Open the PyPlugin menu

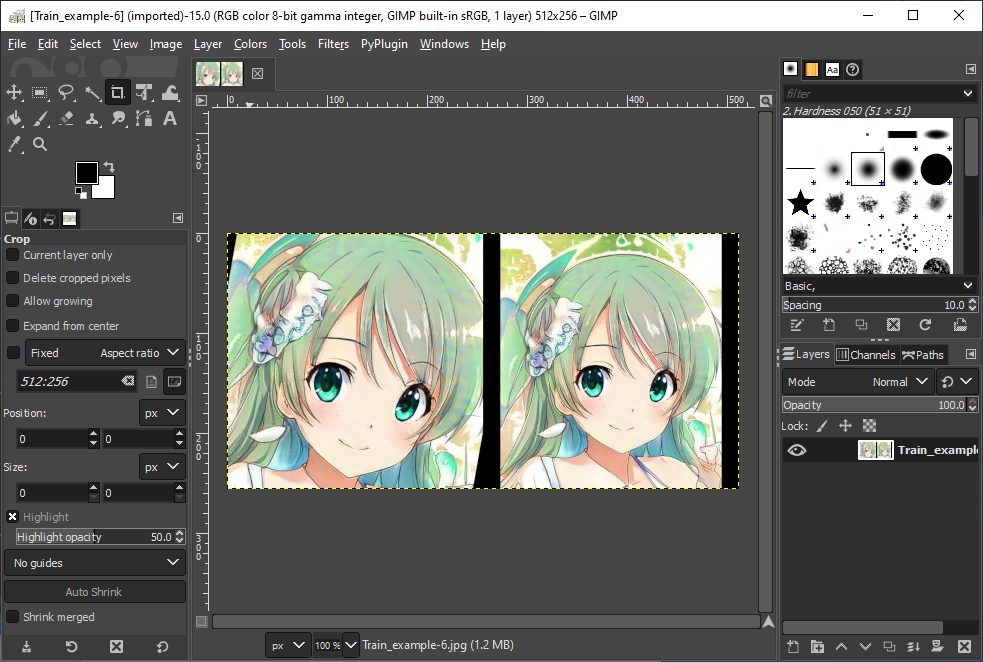pyautogui.click(x=384, y=44)
